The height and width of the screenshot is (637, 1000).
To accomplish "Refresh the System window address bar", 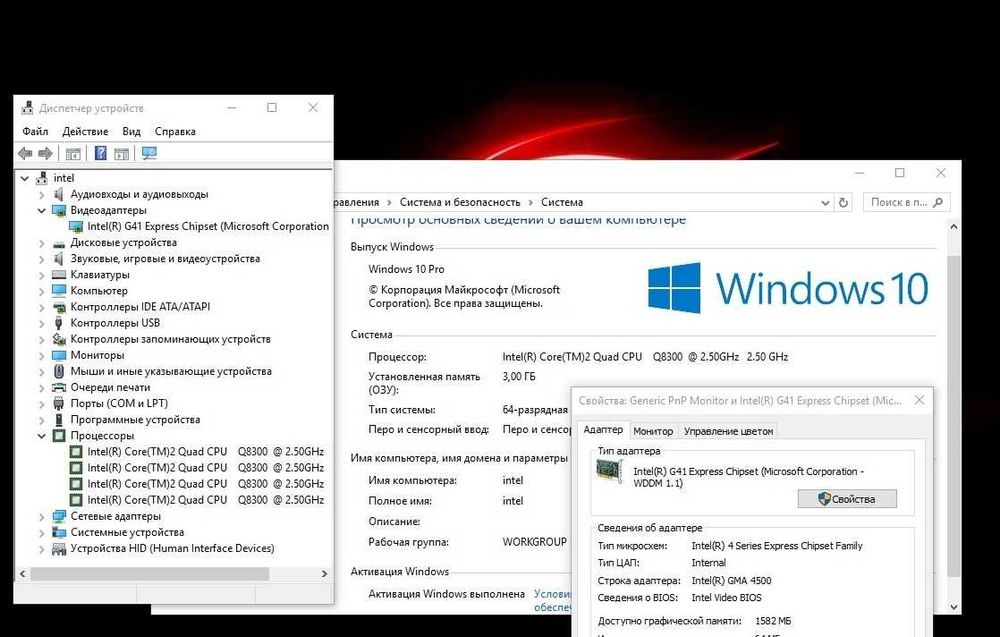I will (x=843, y=203).
